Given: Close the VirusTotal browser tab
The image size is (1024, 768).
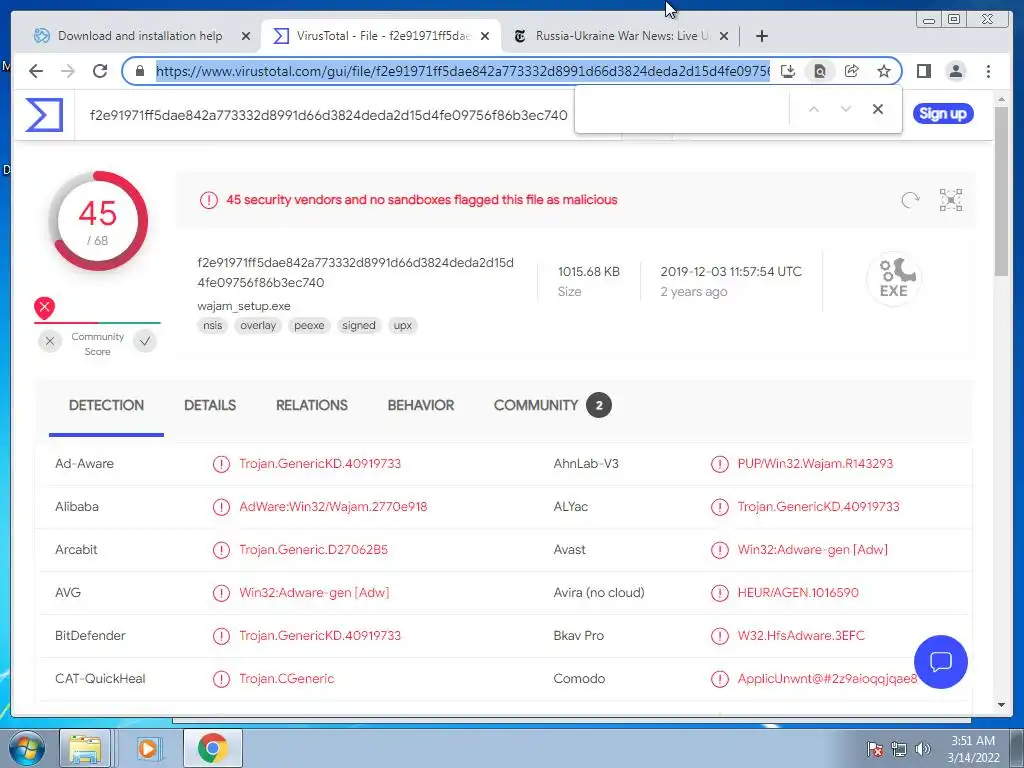Looking at the screenshot, I should [x=485, y=36].
